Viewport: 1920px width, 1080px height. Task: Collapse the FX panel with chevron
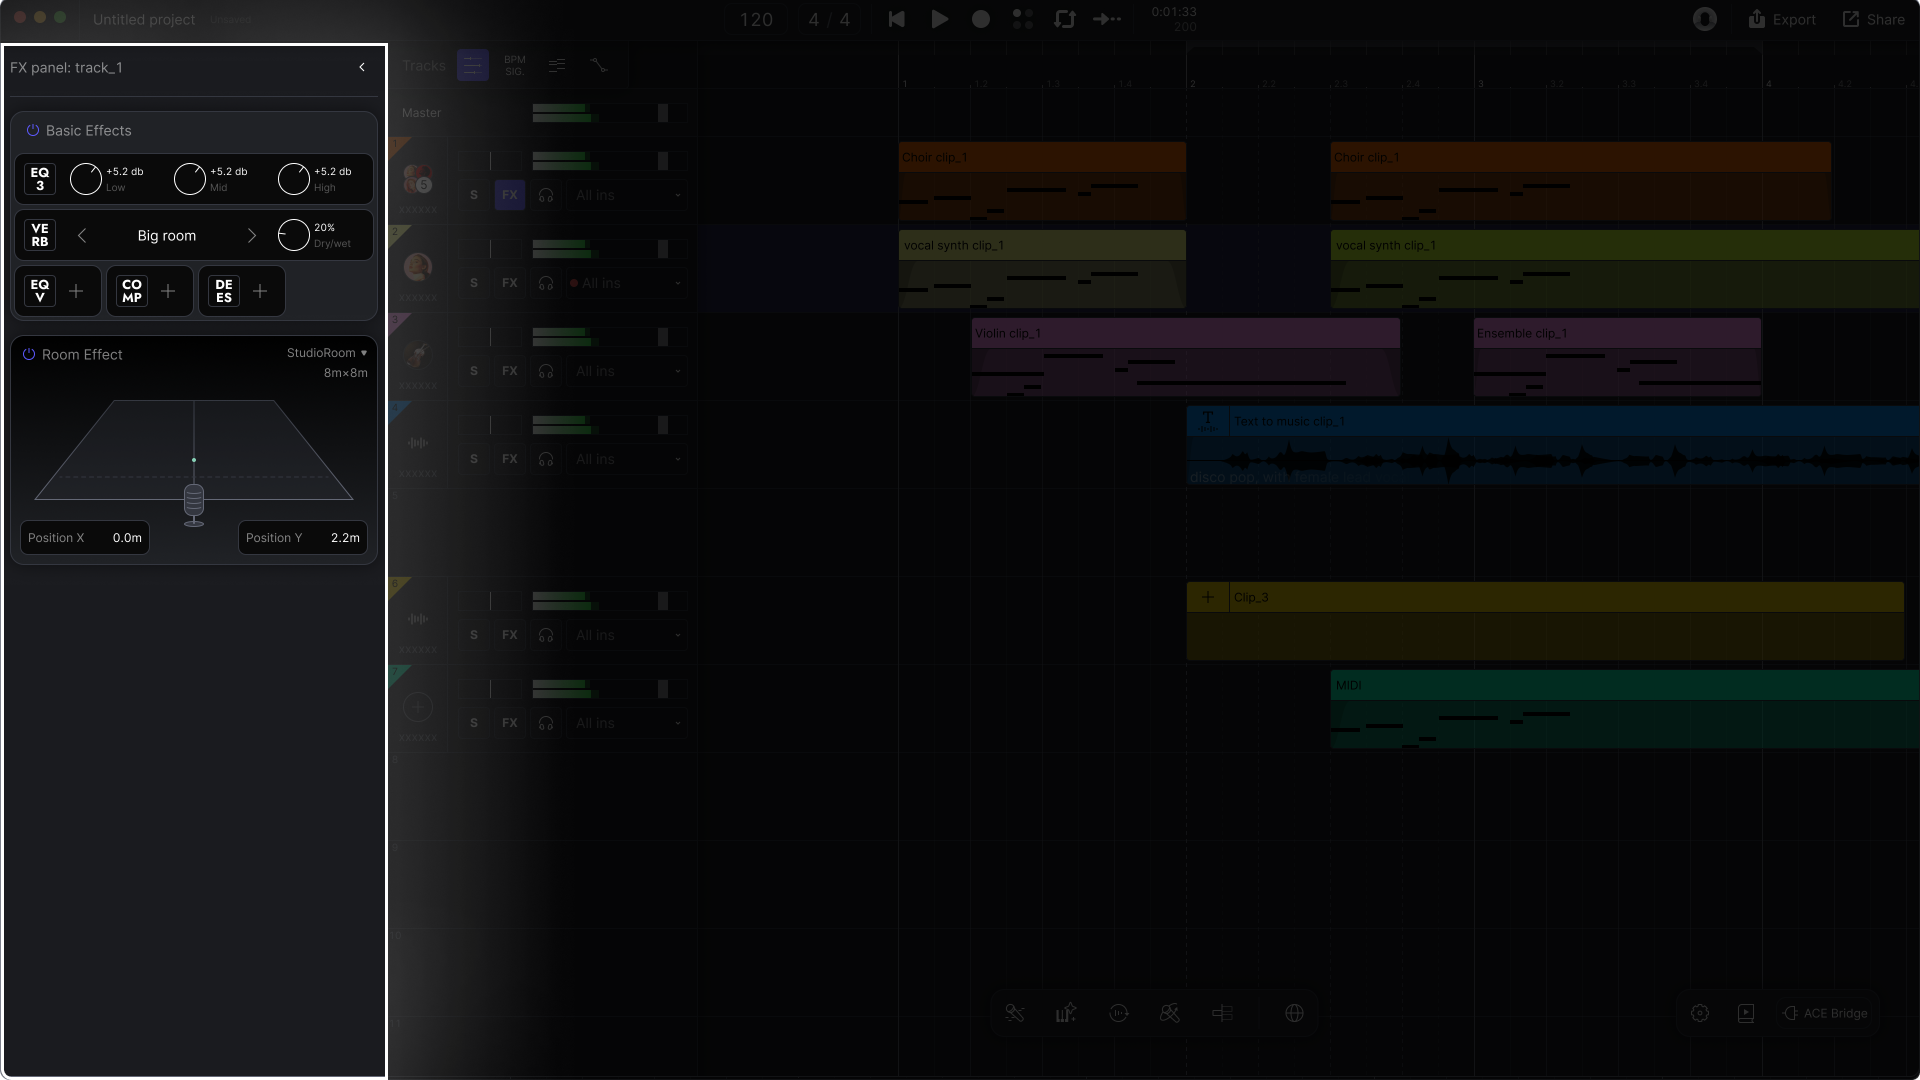[x=362, y=67]
